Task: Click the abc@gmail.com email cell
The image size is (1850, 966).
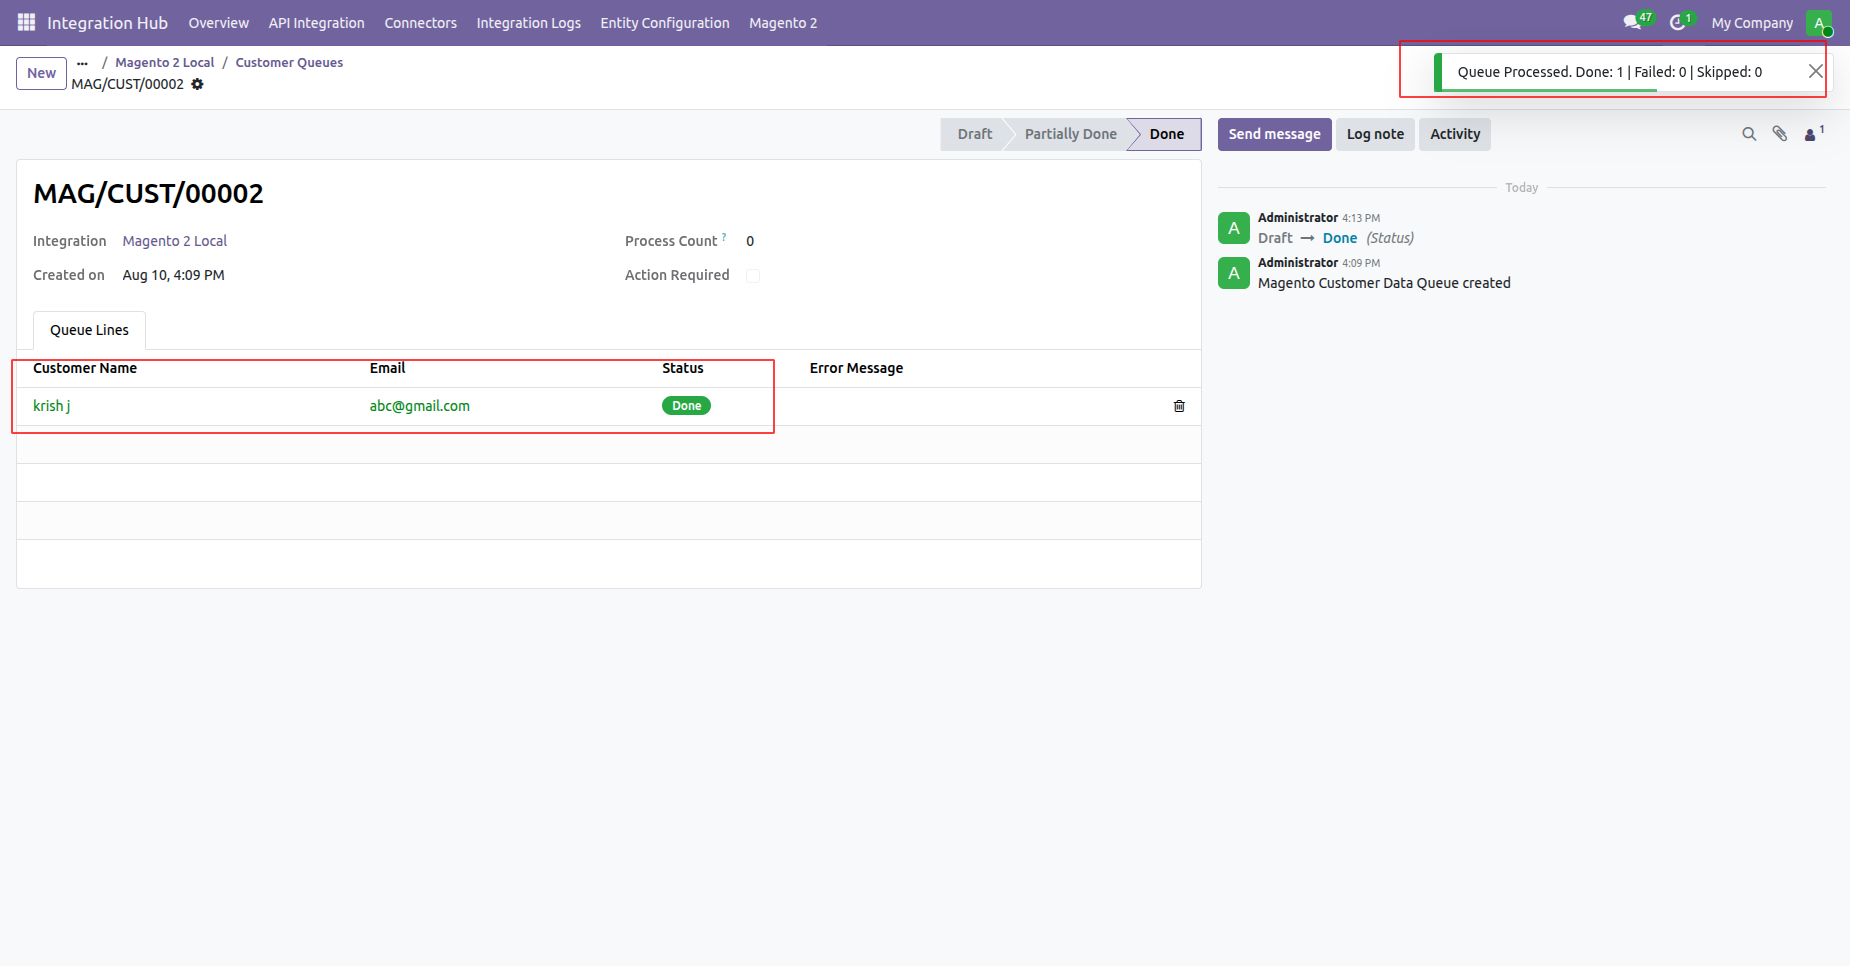Action: (419, 406)
